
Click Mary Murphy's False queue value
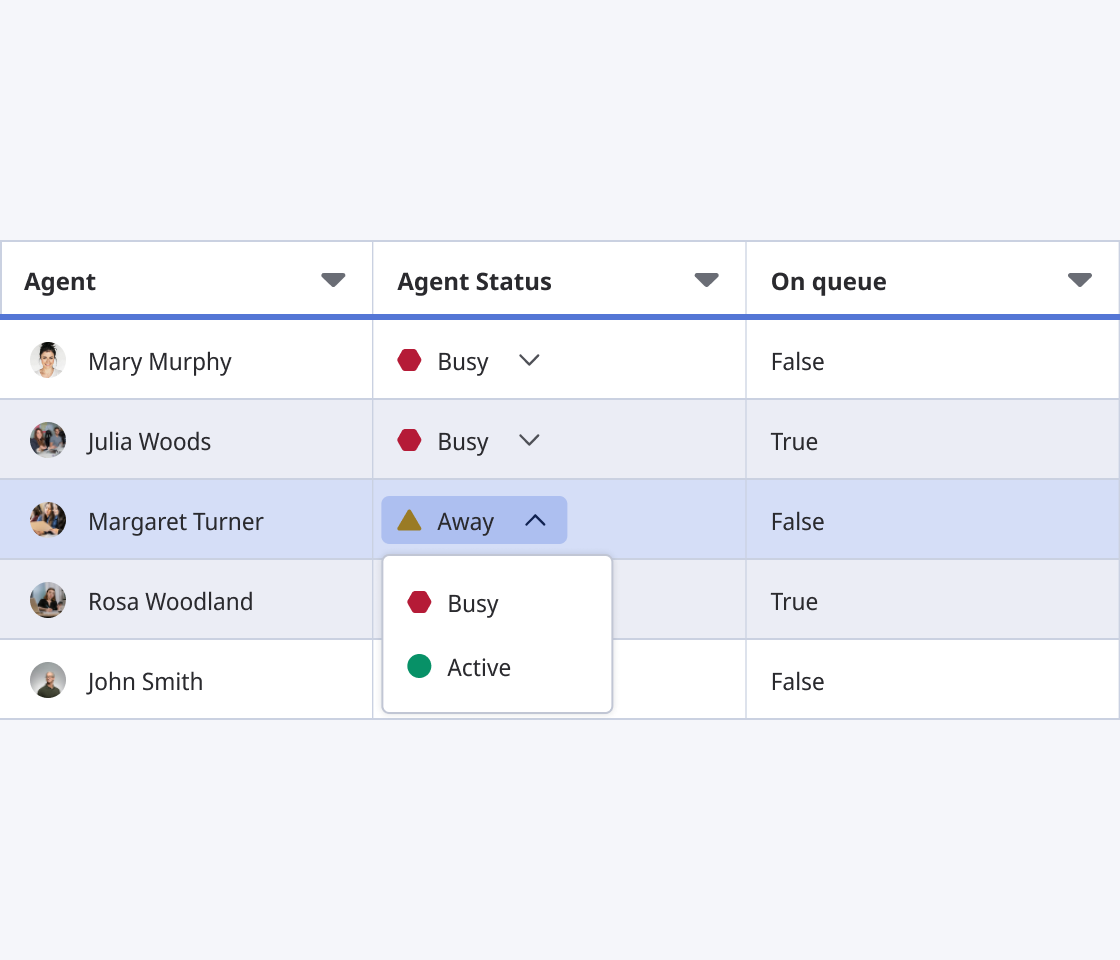pos(797,361)
